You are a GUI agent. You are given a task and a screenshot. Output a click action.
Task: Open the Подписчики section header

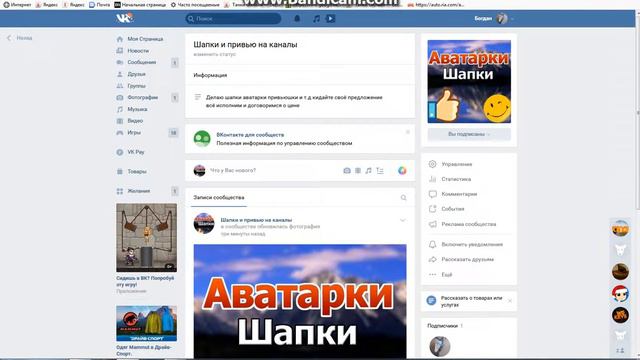(x=442, y=326)
